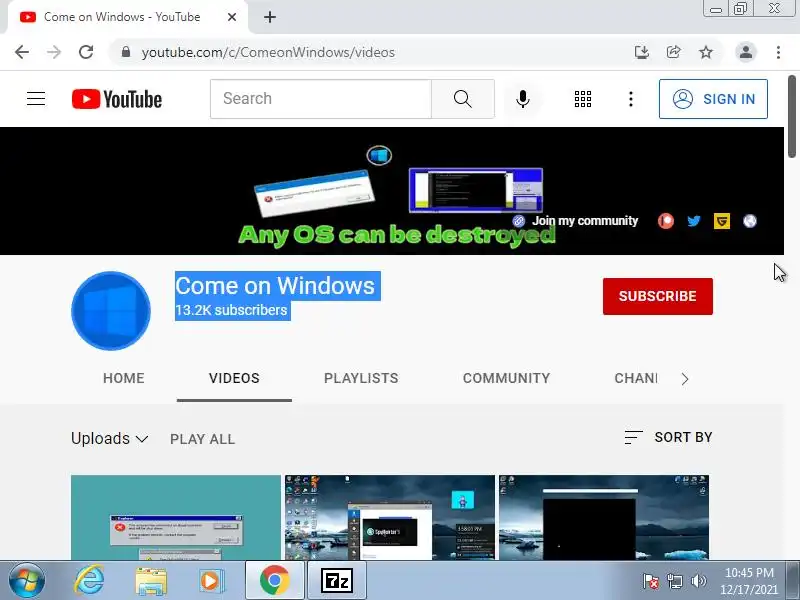The width and height of the screenshot is (800, 600).
Task: Click the magnifier search button
Action: (463, 99)
